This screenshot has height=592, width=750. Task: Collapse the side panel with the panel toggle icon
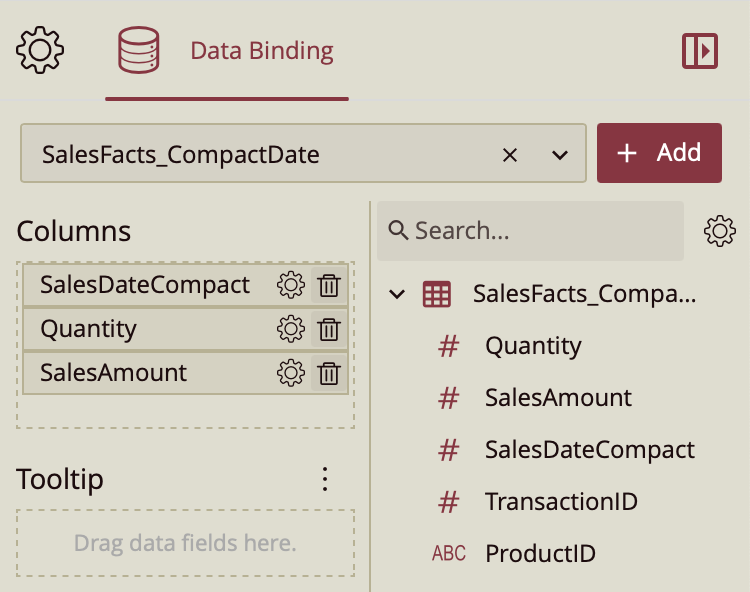(700, 51)
